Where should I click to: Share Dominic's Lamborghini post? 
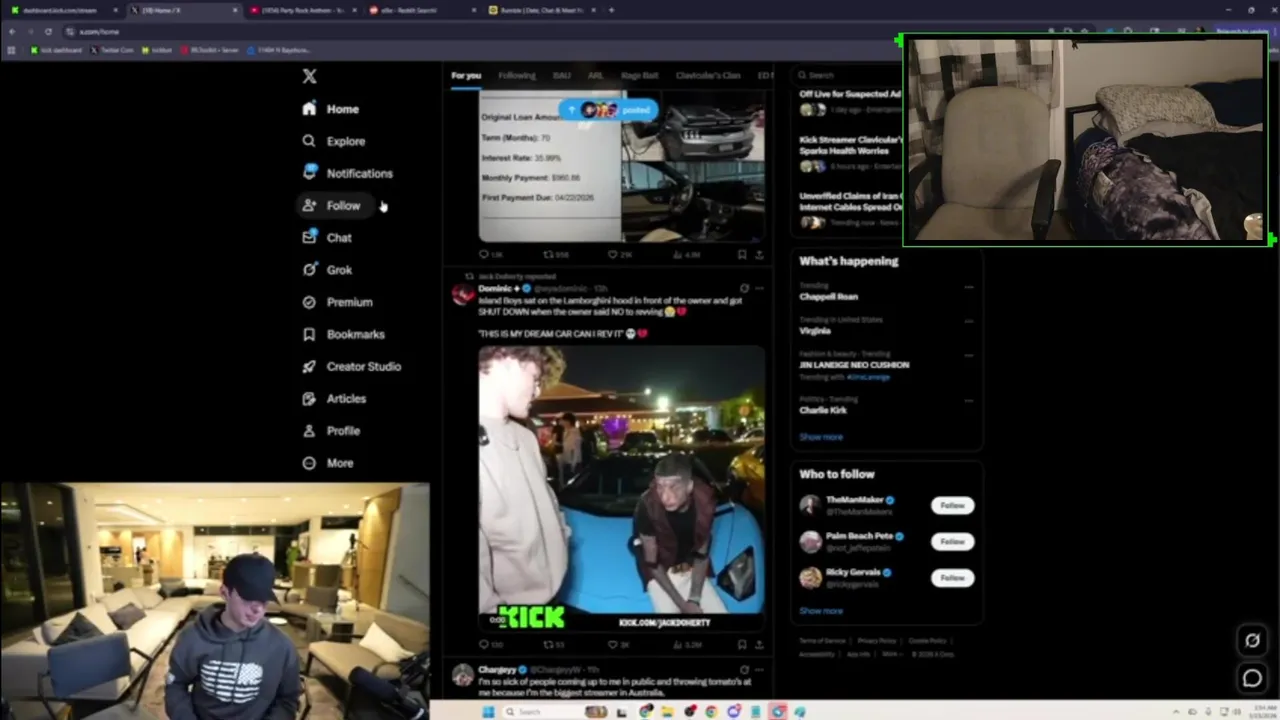click(x=759, y=645)
